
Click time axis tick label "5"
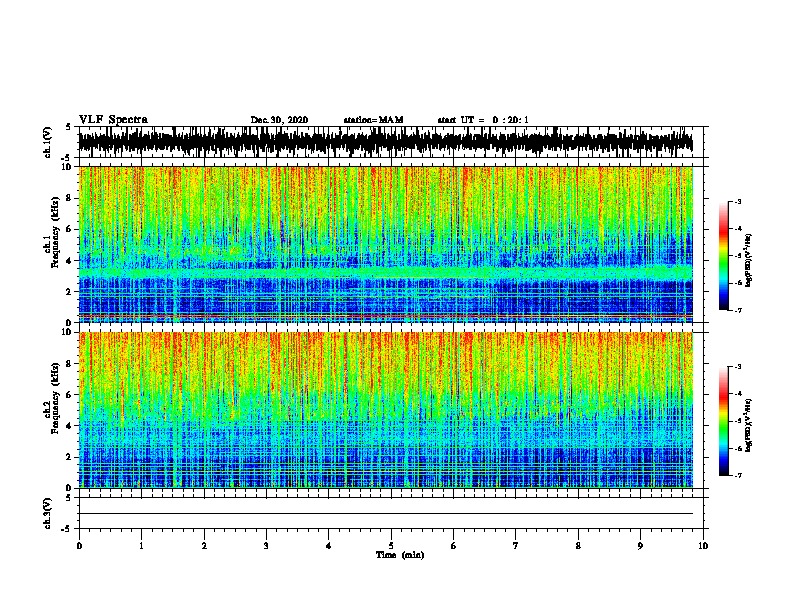(x=391, y=546)
